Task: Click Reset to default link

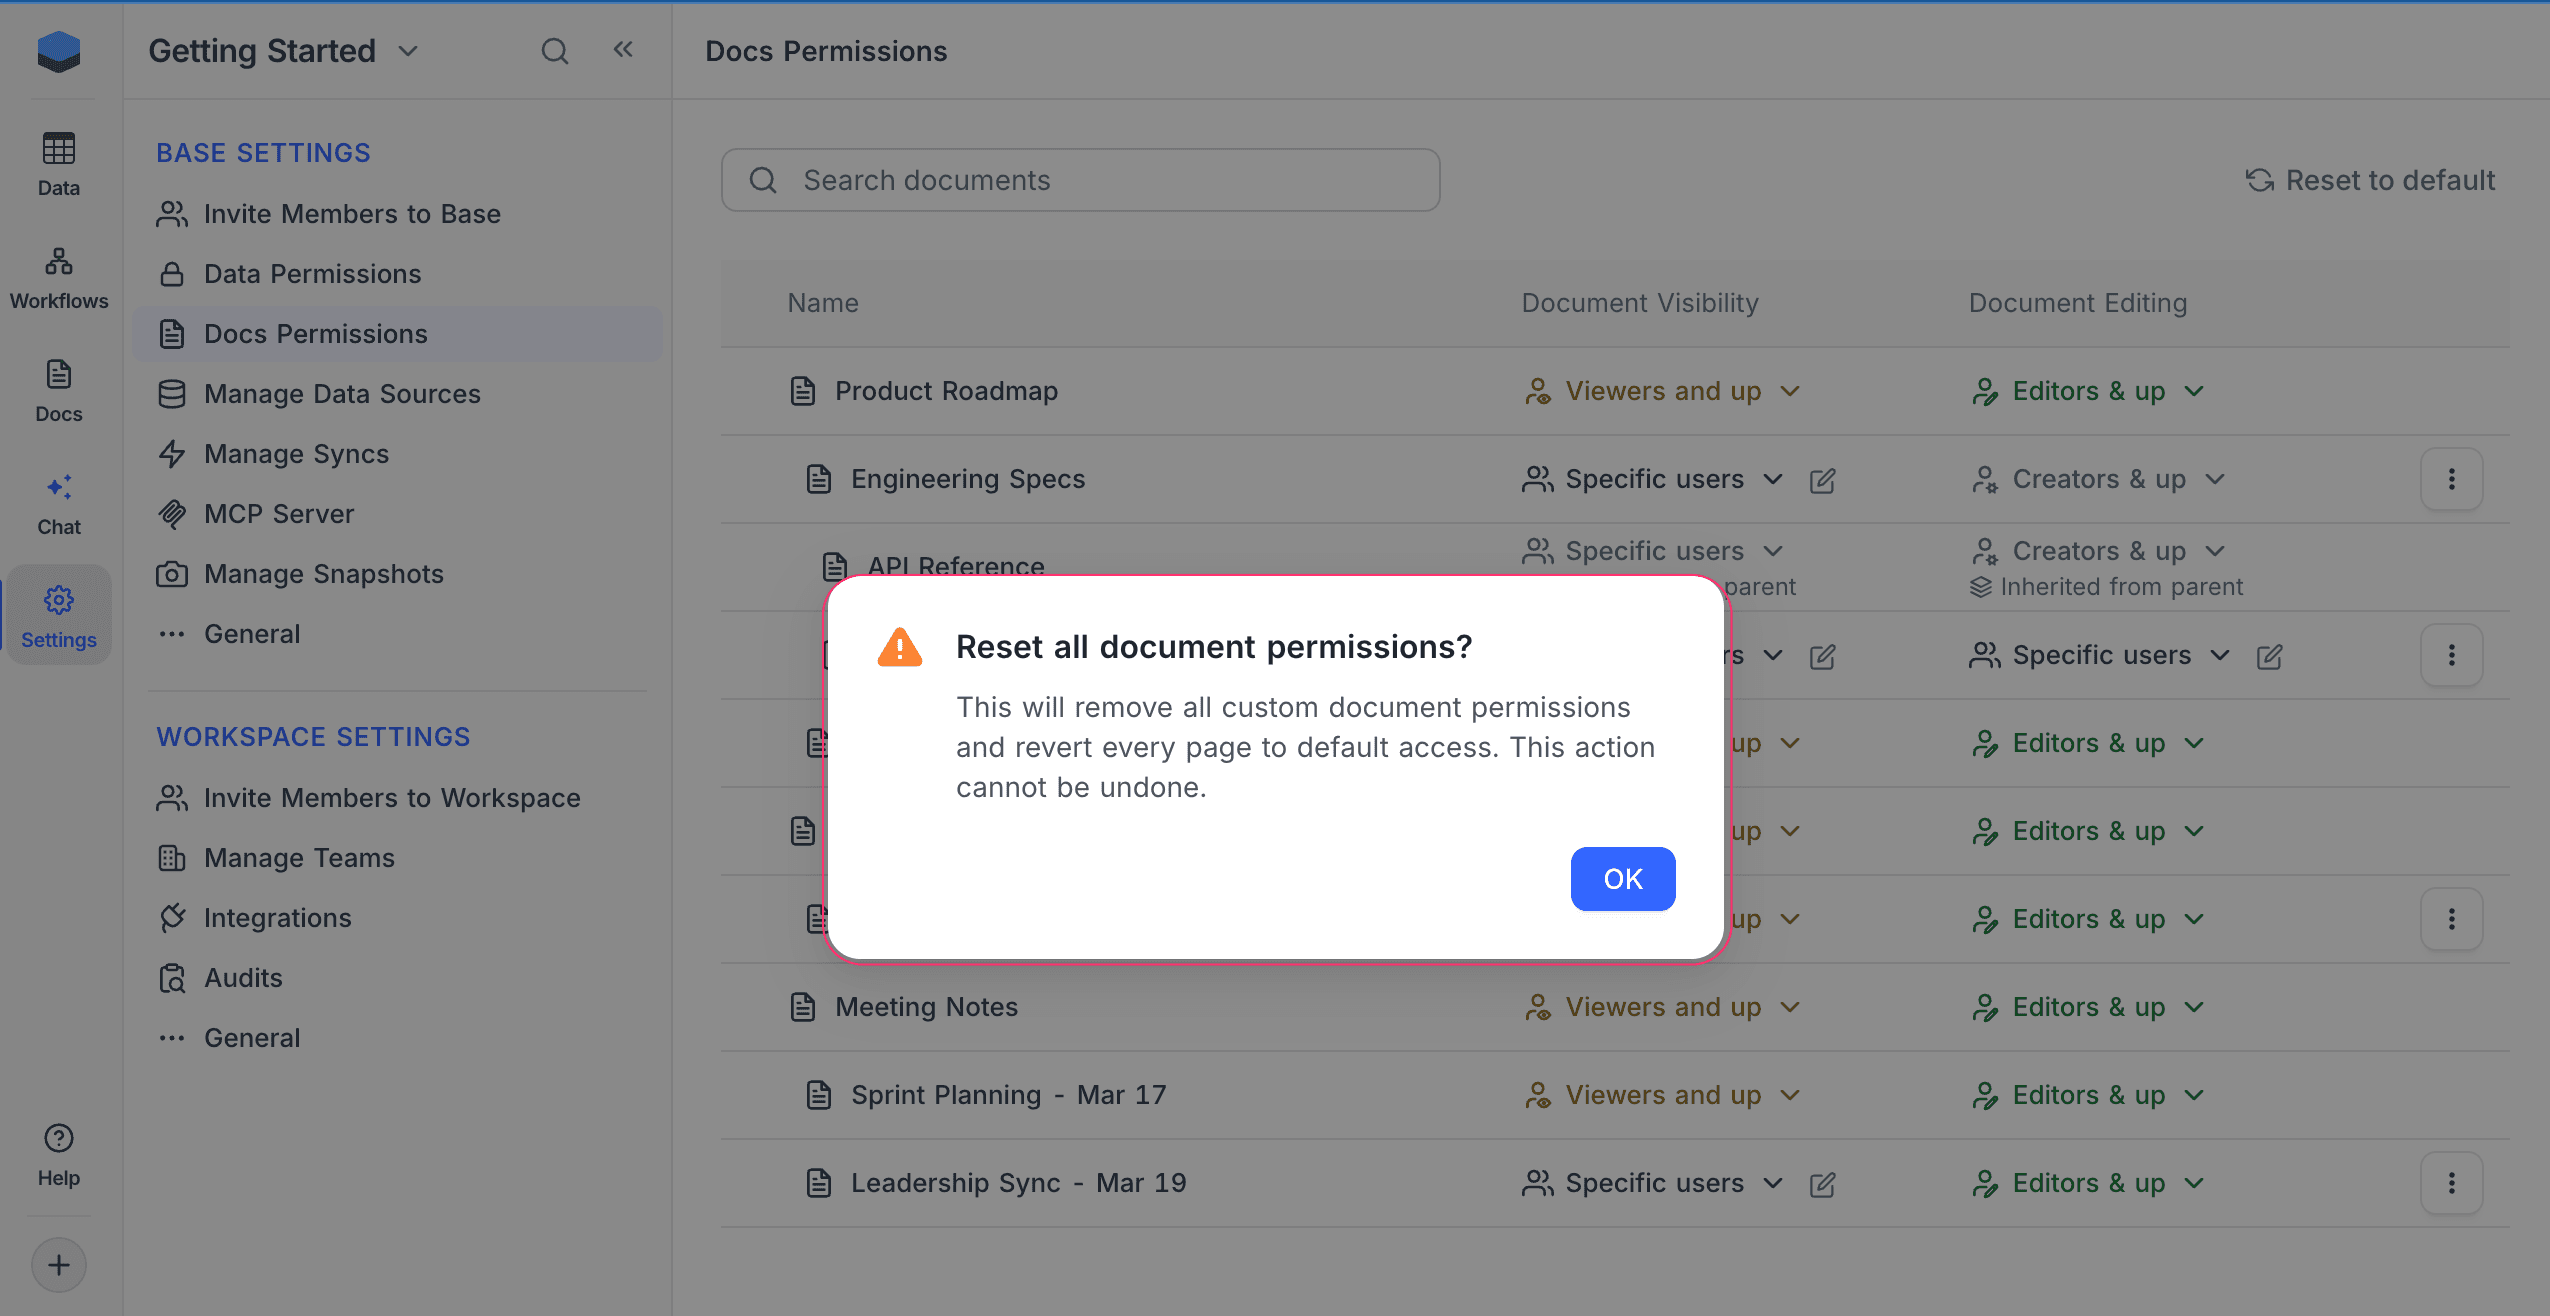Action: [x=2371, y=181]
